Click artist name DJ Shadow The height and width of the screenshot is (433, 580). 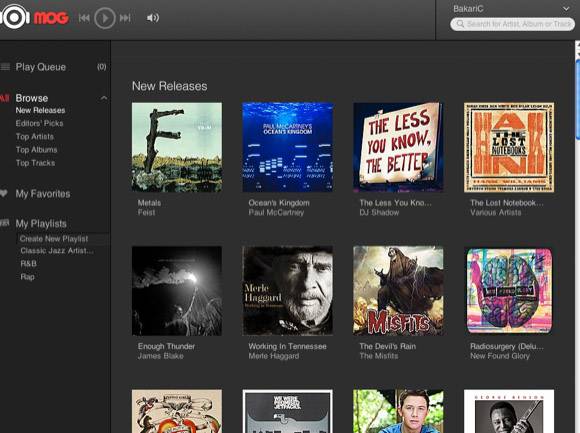[379, 213]
